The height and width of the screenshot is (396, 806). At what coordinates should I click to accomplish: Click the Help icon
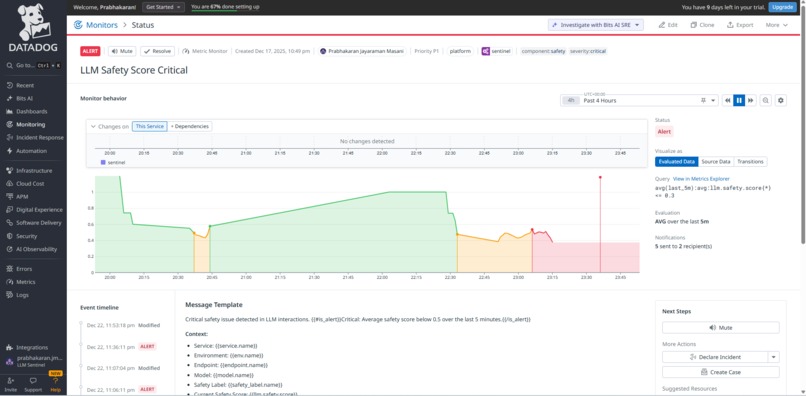[56, 381]
